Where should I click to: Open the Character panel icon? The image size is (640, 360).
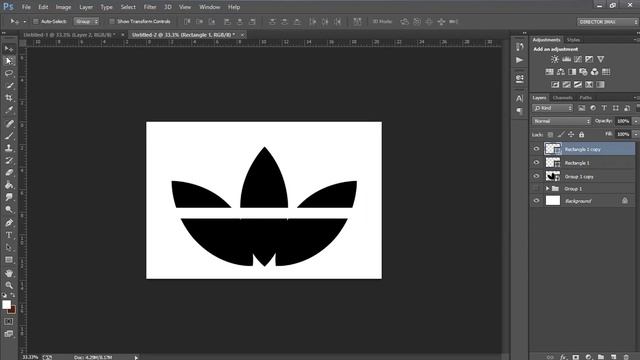pos(519,98)
